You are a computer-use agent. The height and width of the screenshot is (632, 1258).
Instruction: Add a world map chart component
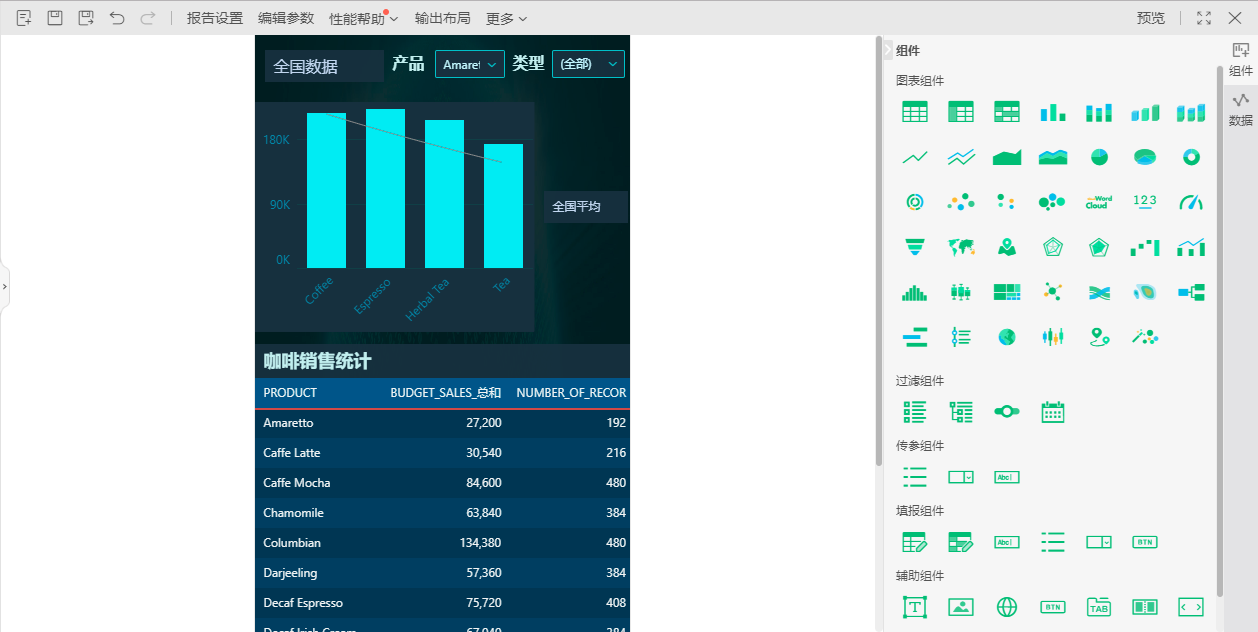point(961,247)
